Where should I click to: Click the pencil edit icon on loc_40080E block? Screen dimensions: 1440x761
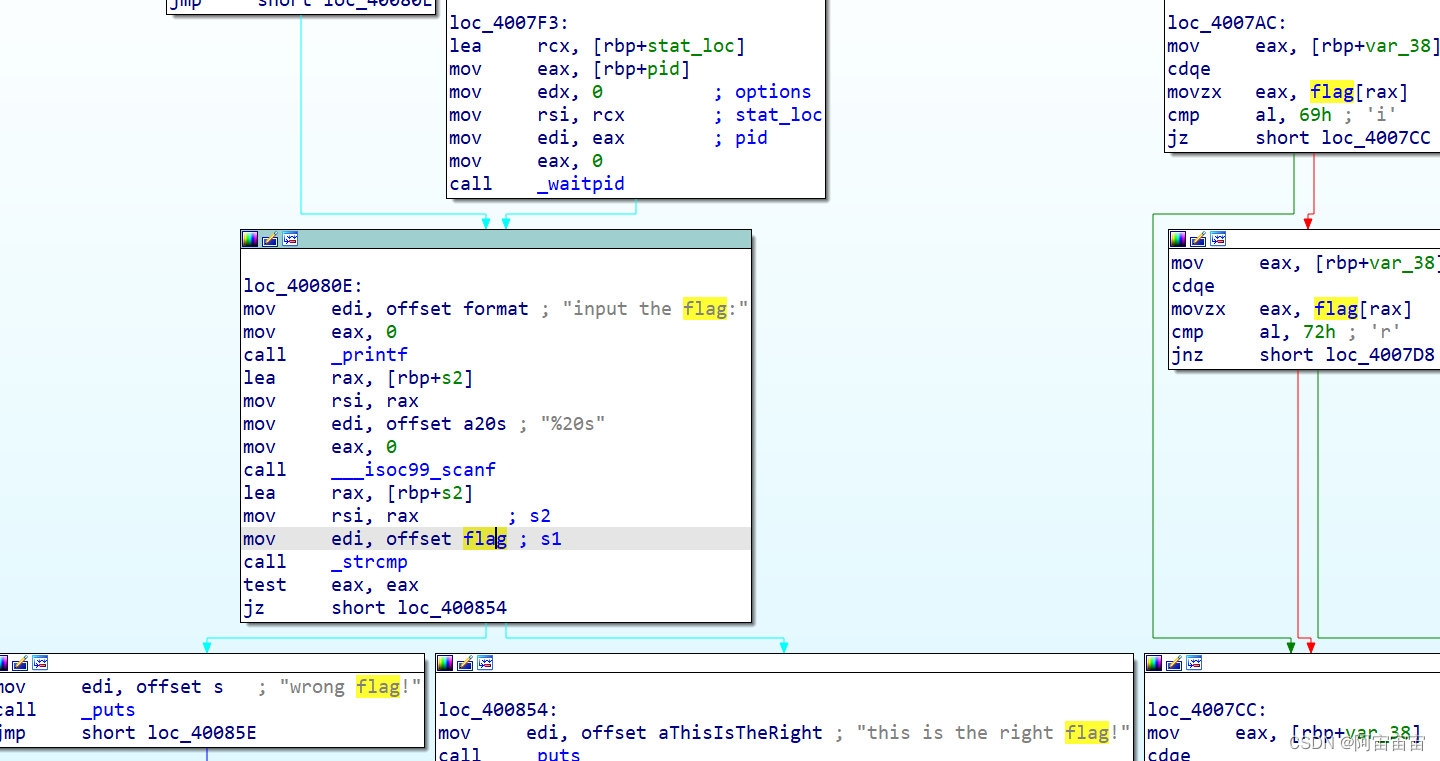coord(269,239)
